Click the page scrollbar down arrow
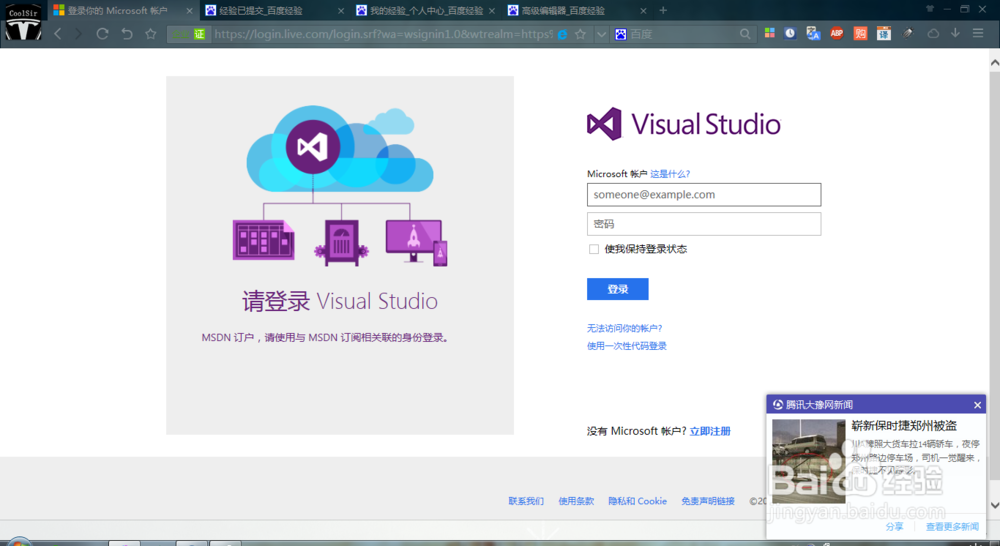 point(994,505)
